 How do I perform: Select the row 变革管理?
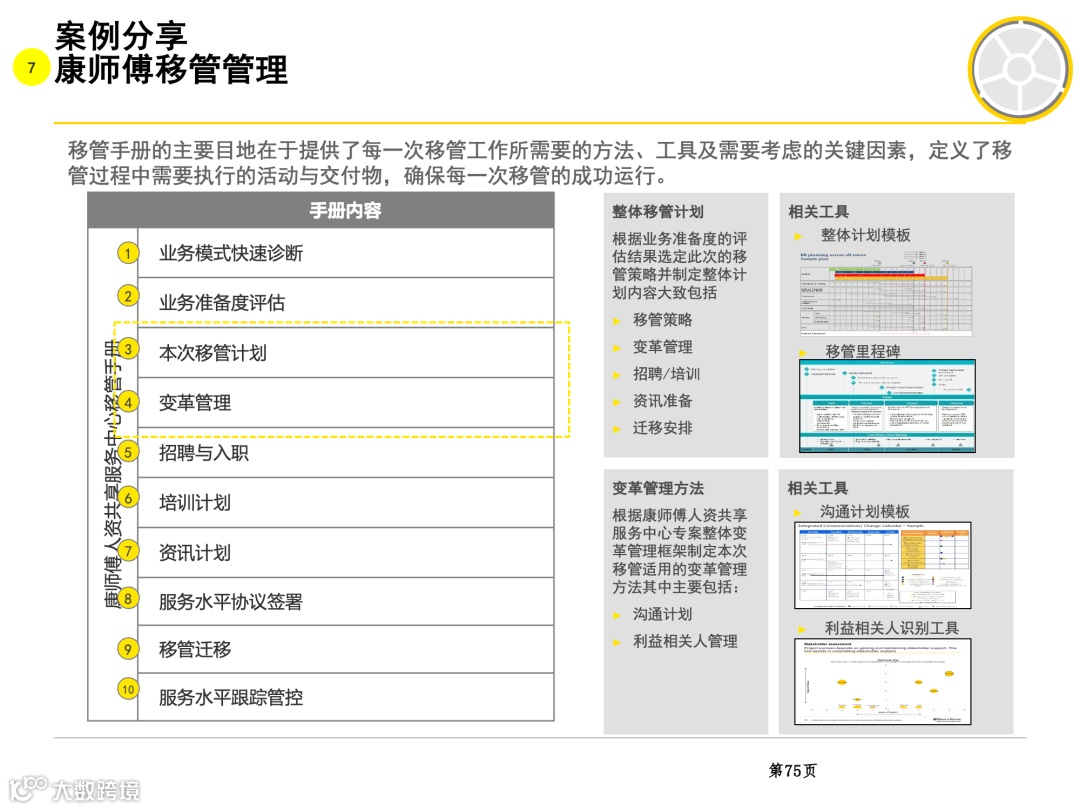[346, 403]
